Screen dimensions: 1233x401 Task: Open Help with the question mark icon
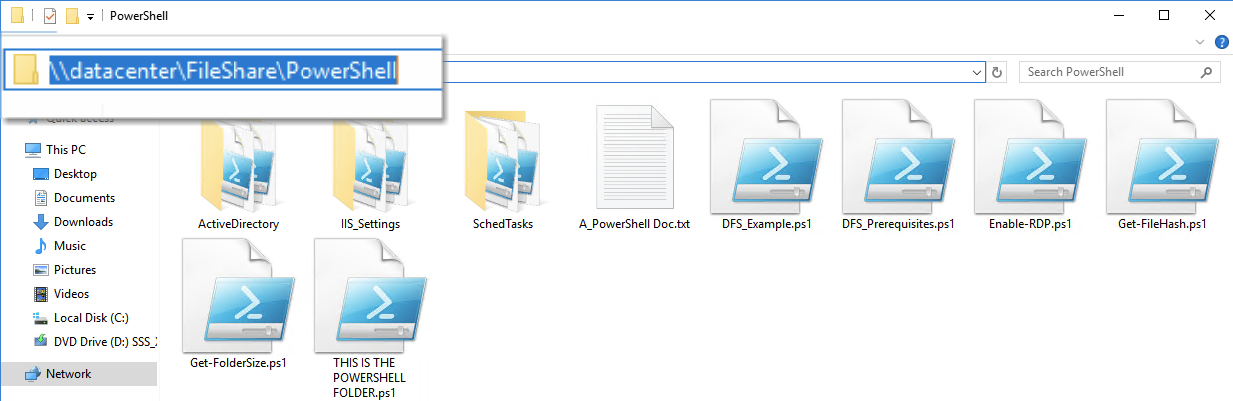1221,42
